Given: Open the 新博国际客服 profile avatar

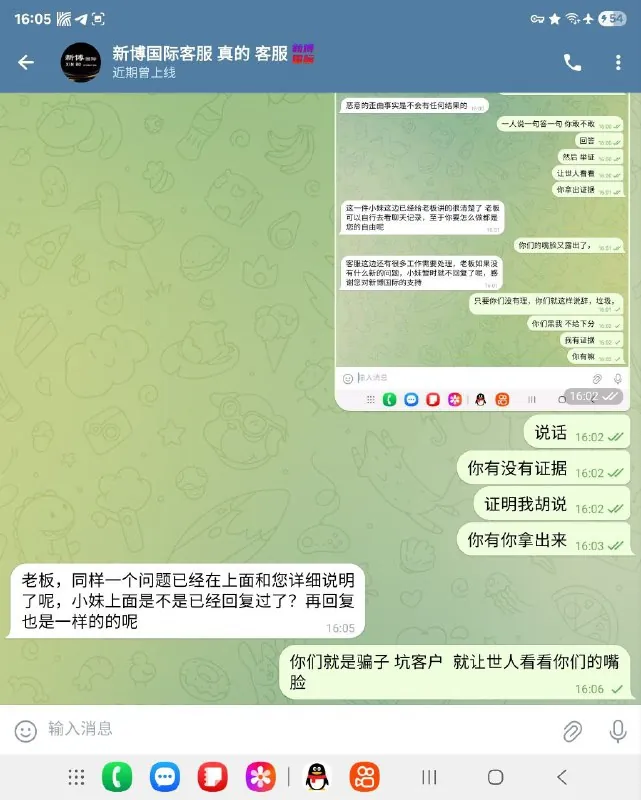Looking at the screenshot, I should click(x=81, y=62).
